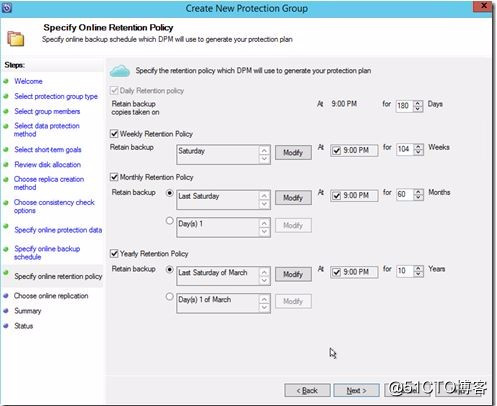Click the Summary step
The width and height of the screenshot is (497, 406).
click(28, 311)
